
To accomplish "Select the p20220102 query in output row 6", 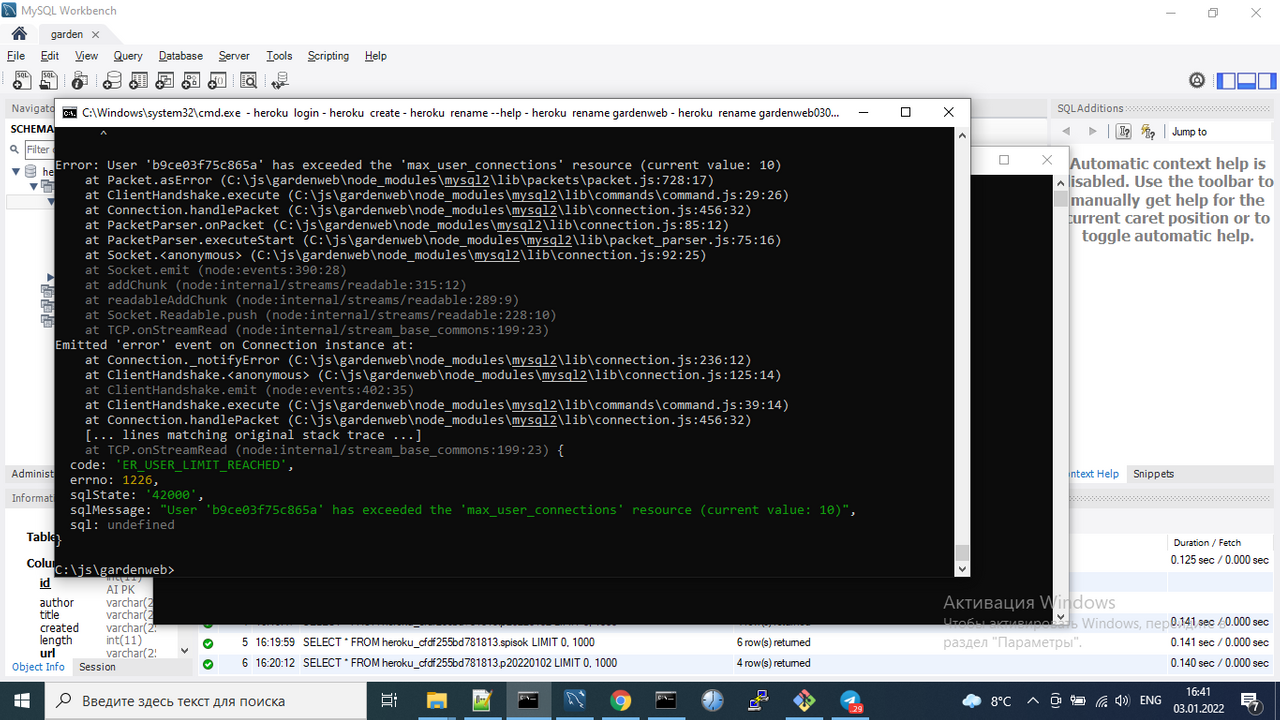I will coord(460,663).
